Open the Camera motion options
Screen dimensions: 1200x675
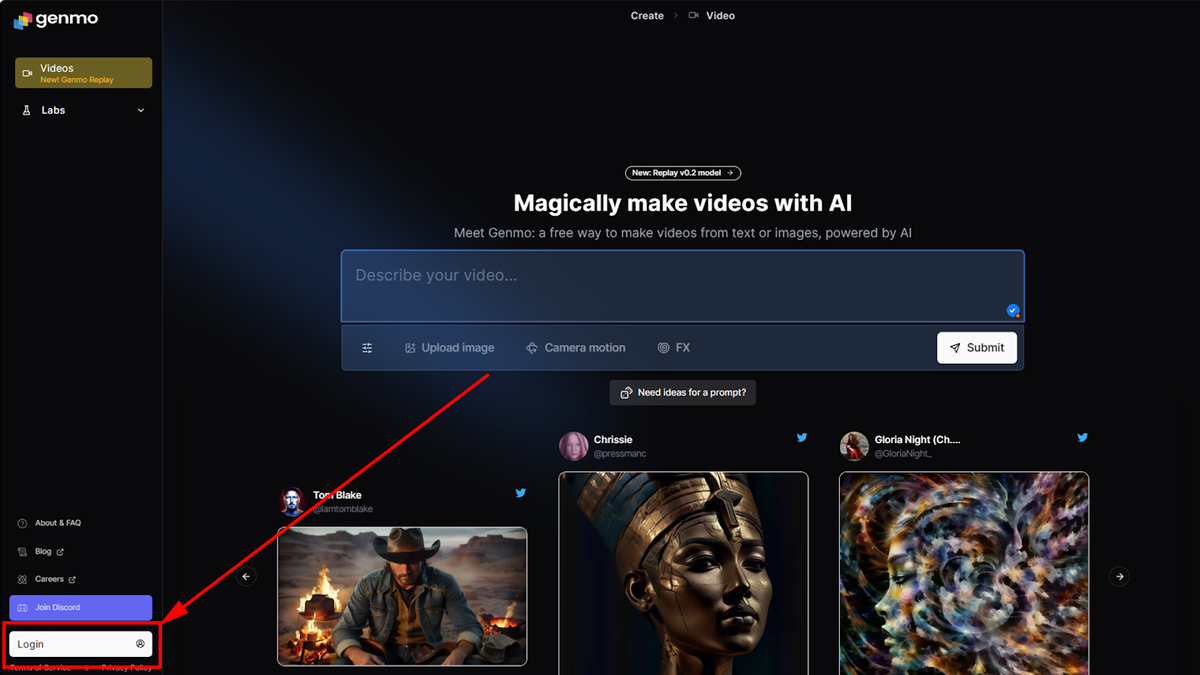point(575,348)
